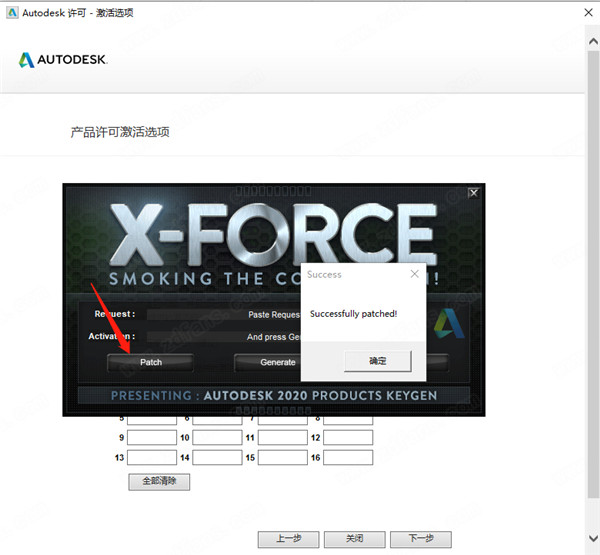Click activation code box 14
This screenshot has width=600, height=555.
point(217,457)
